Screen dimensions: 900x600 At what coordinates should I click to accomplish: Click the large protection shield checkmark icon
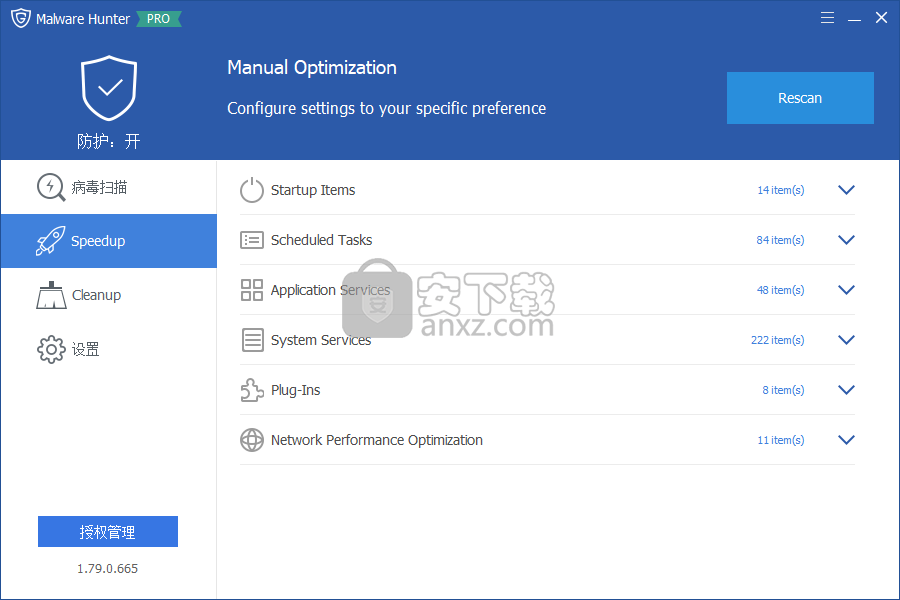[x=109, y=88]
